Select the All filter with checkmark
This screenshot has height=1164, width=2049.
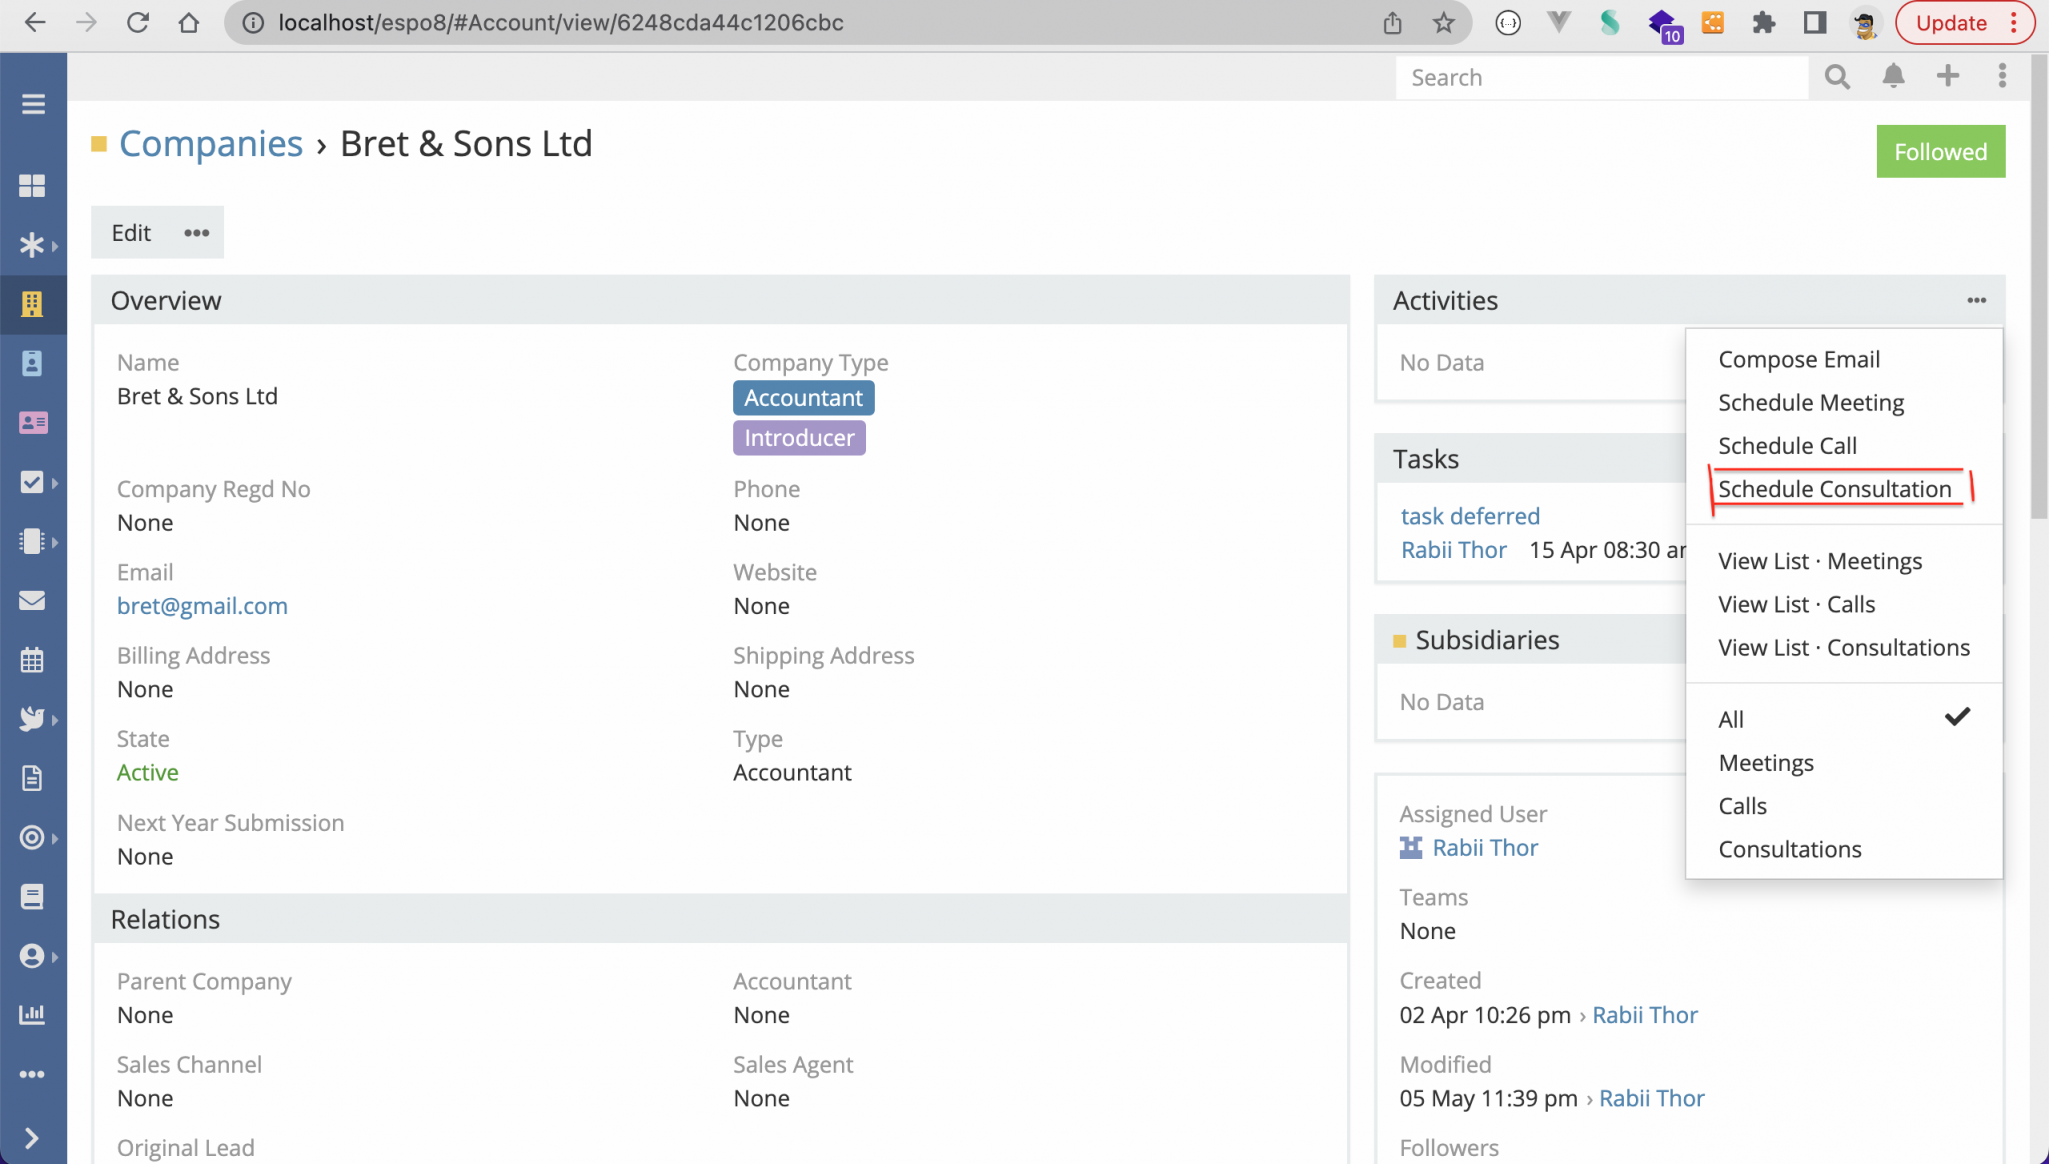tap(1731, 719)
